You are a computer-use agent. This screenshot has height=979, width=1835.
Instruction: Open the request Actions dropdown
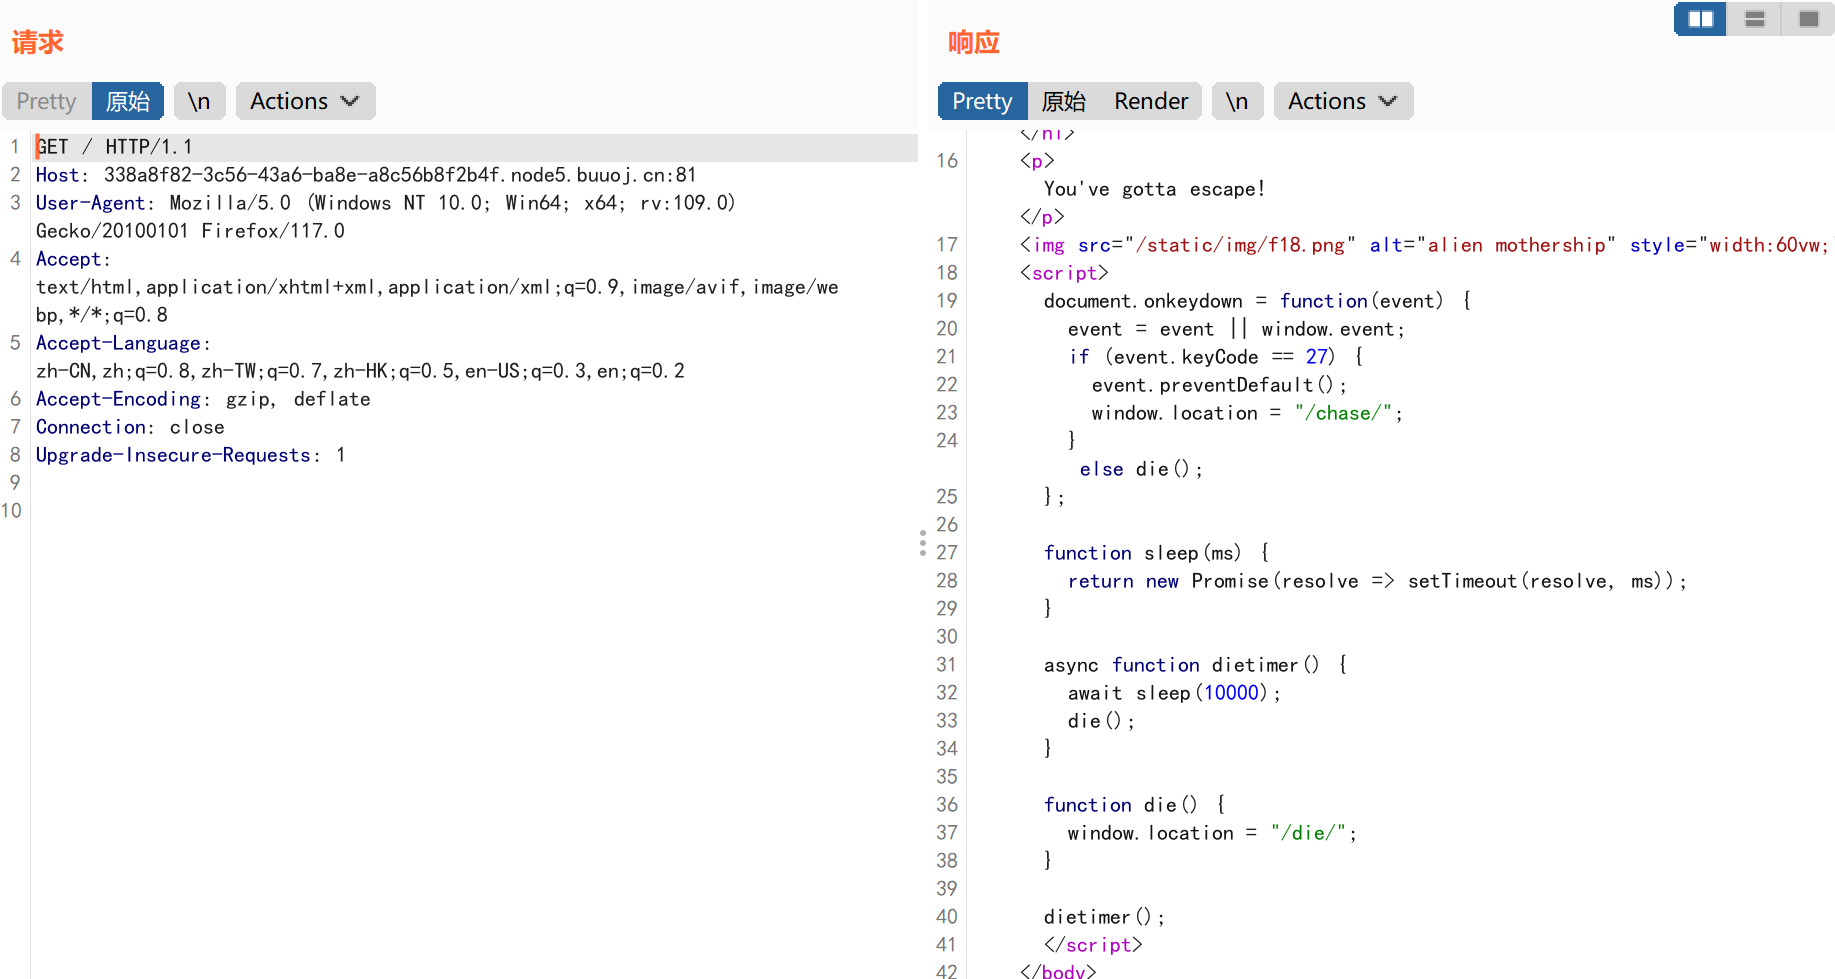[x=305, y=101]
